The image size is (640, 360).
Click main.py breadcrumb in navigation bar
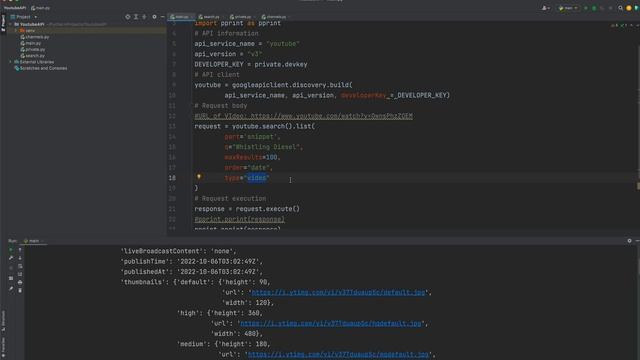point(40,8)
